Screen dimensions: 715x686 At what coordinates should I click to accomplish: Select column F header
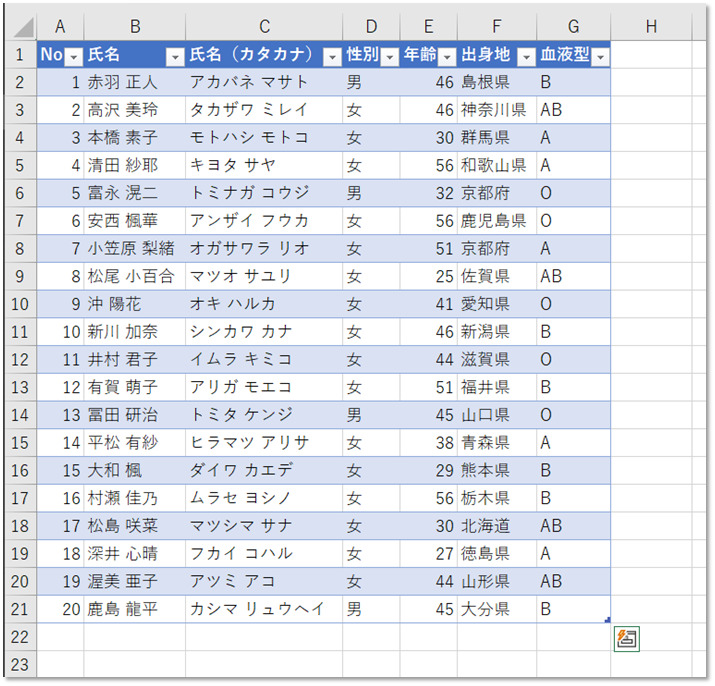[x=497, y=27]
